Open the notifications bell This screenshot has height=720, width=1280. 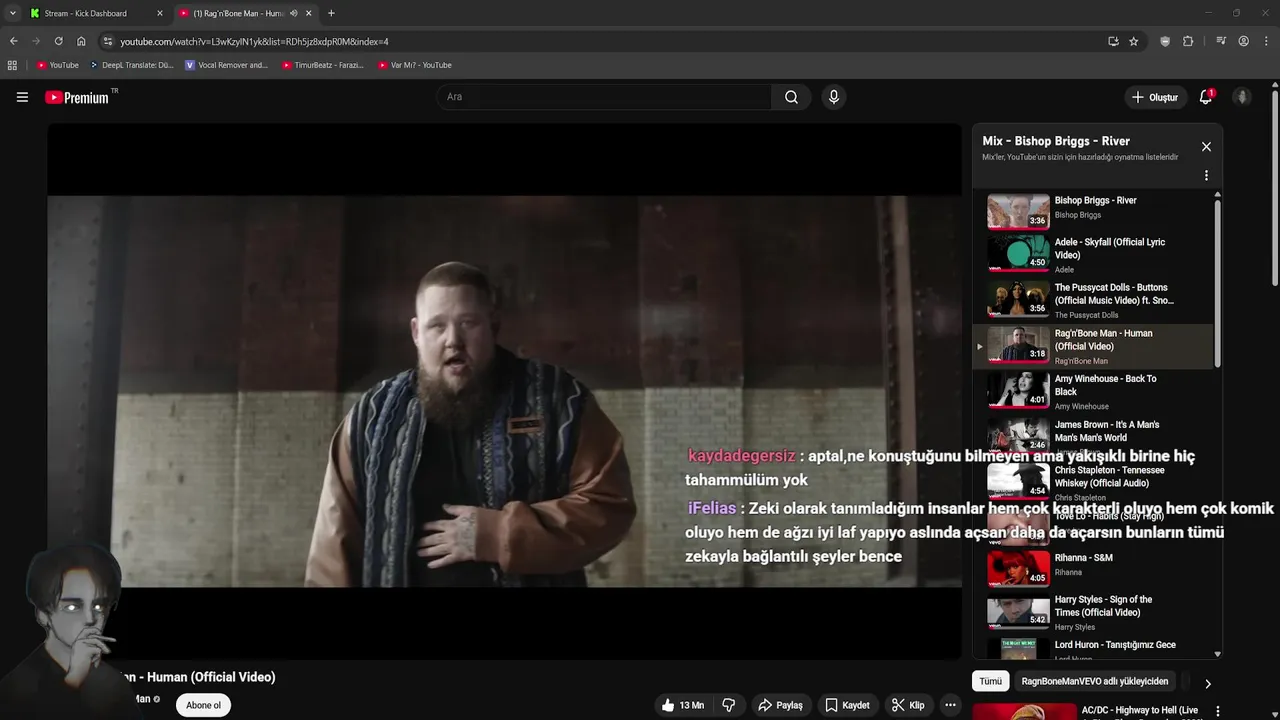tap(1206, 97)
